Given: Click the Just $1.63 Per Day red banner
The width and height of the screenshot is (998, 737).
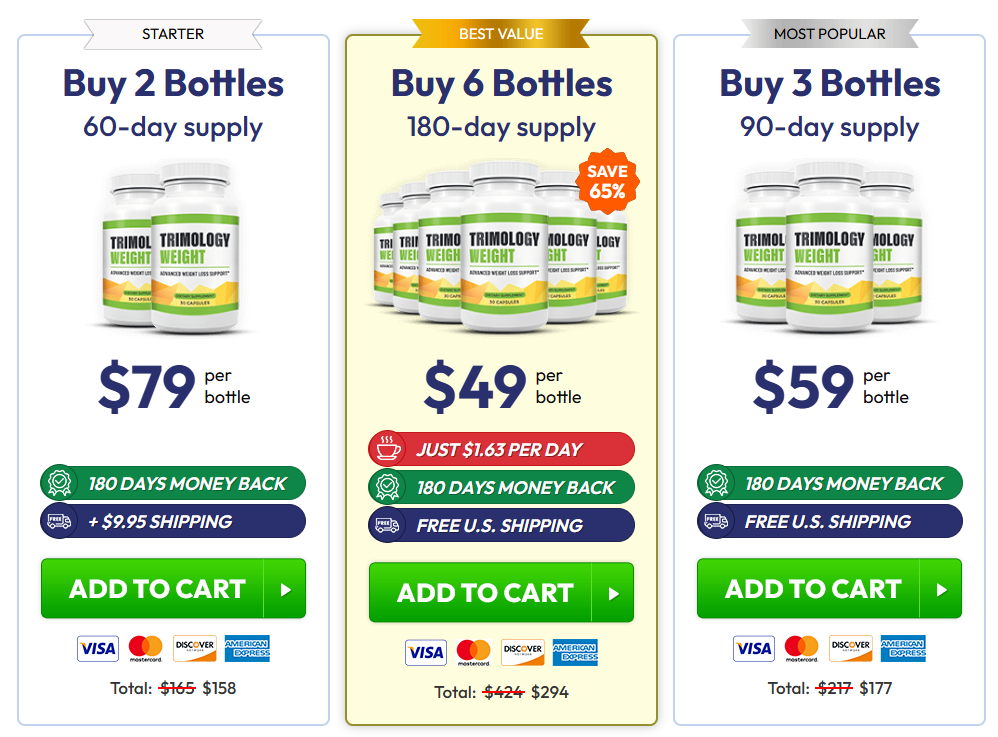Looking at the screenshot, I should [501, 449].
